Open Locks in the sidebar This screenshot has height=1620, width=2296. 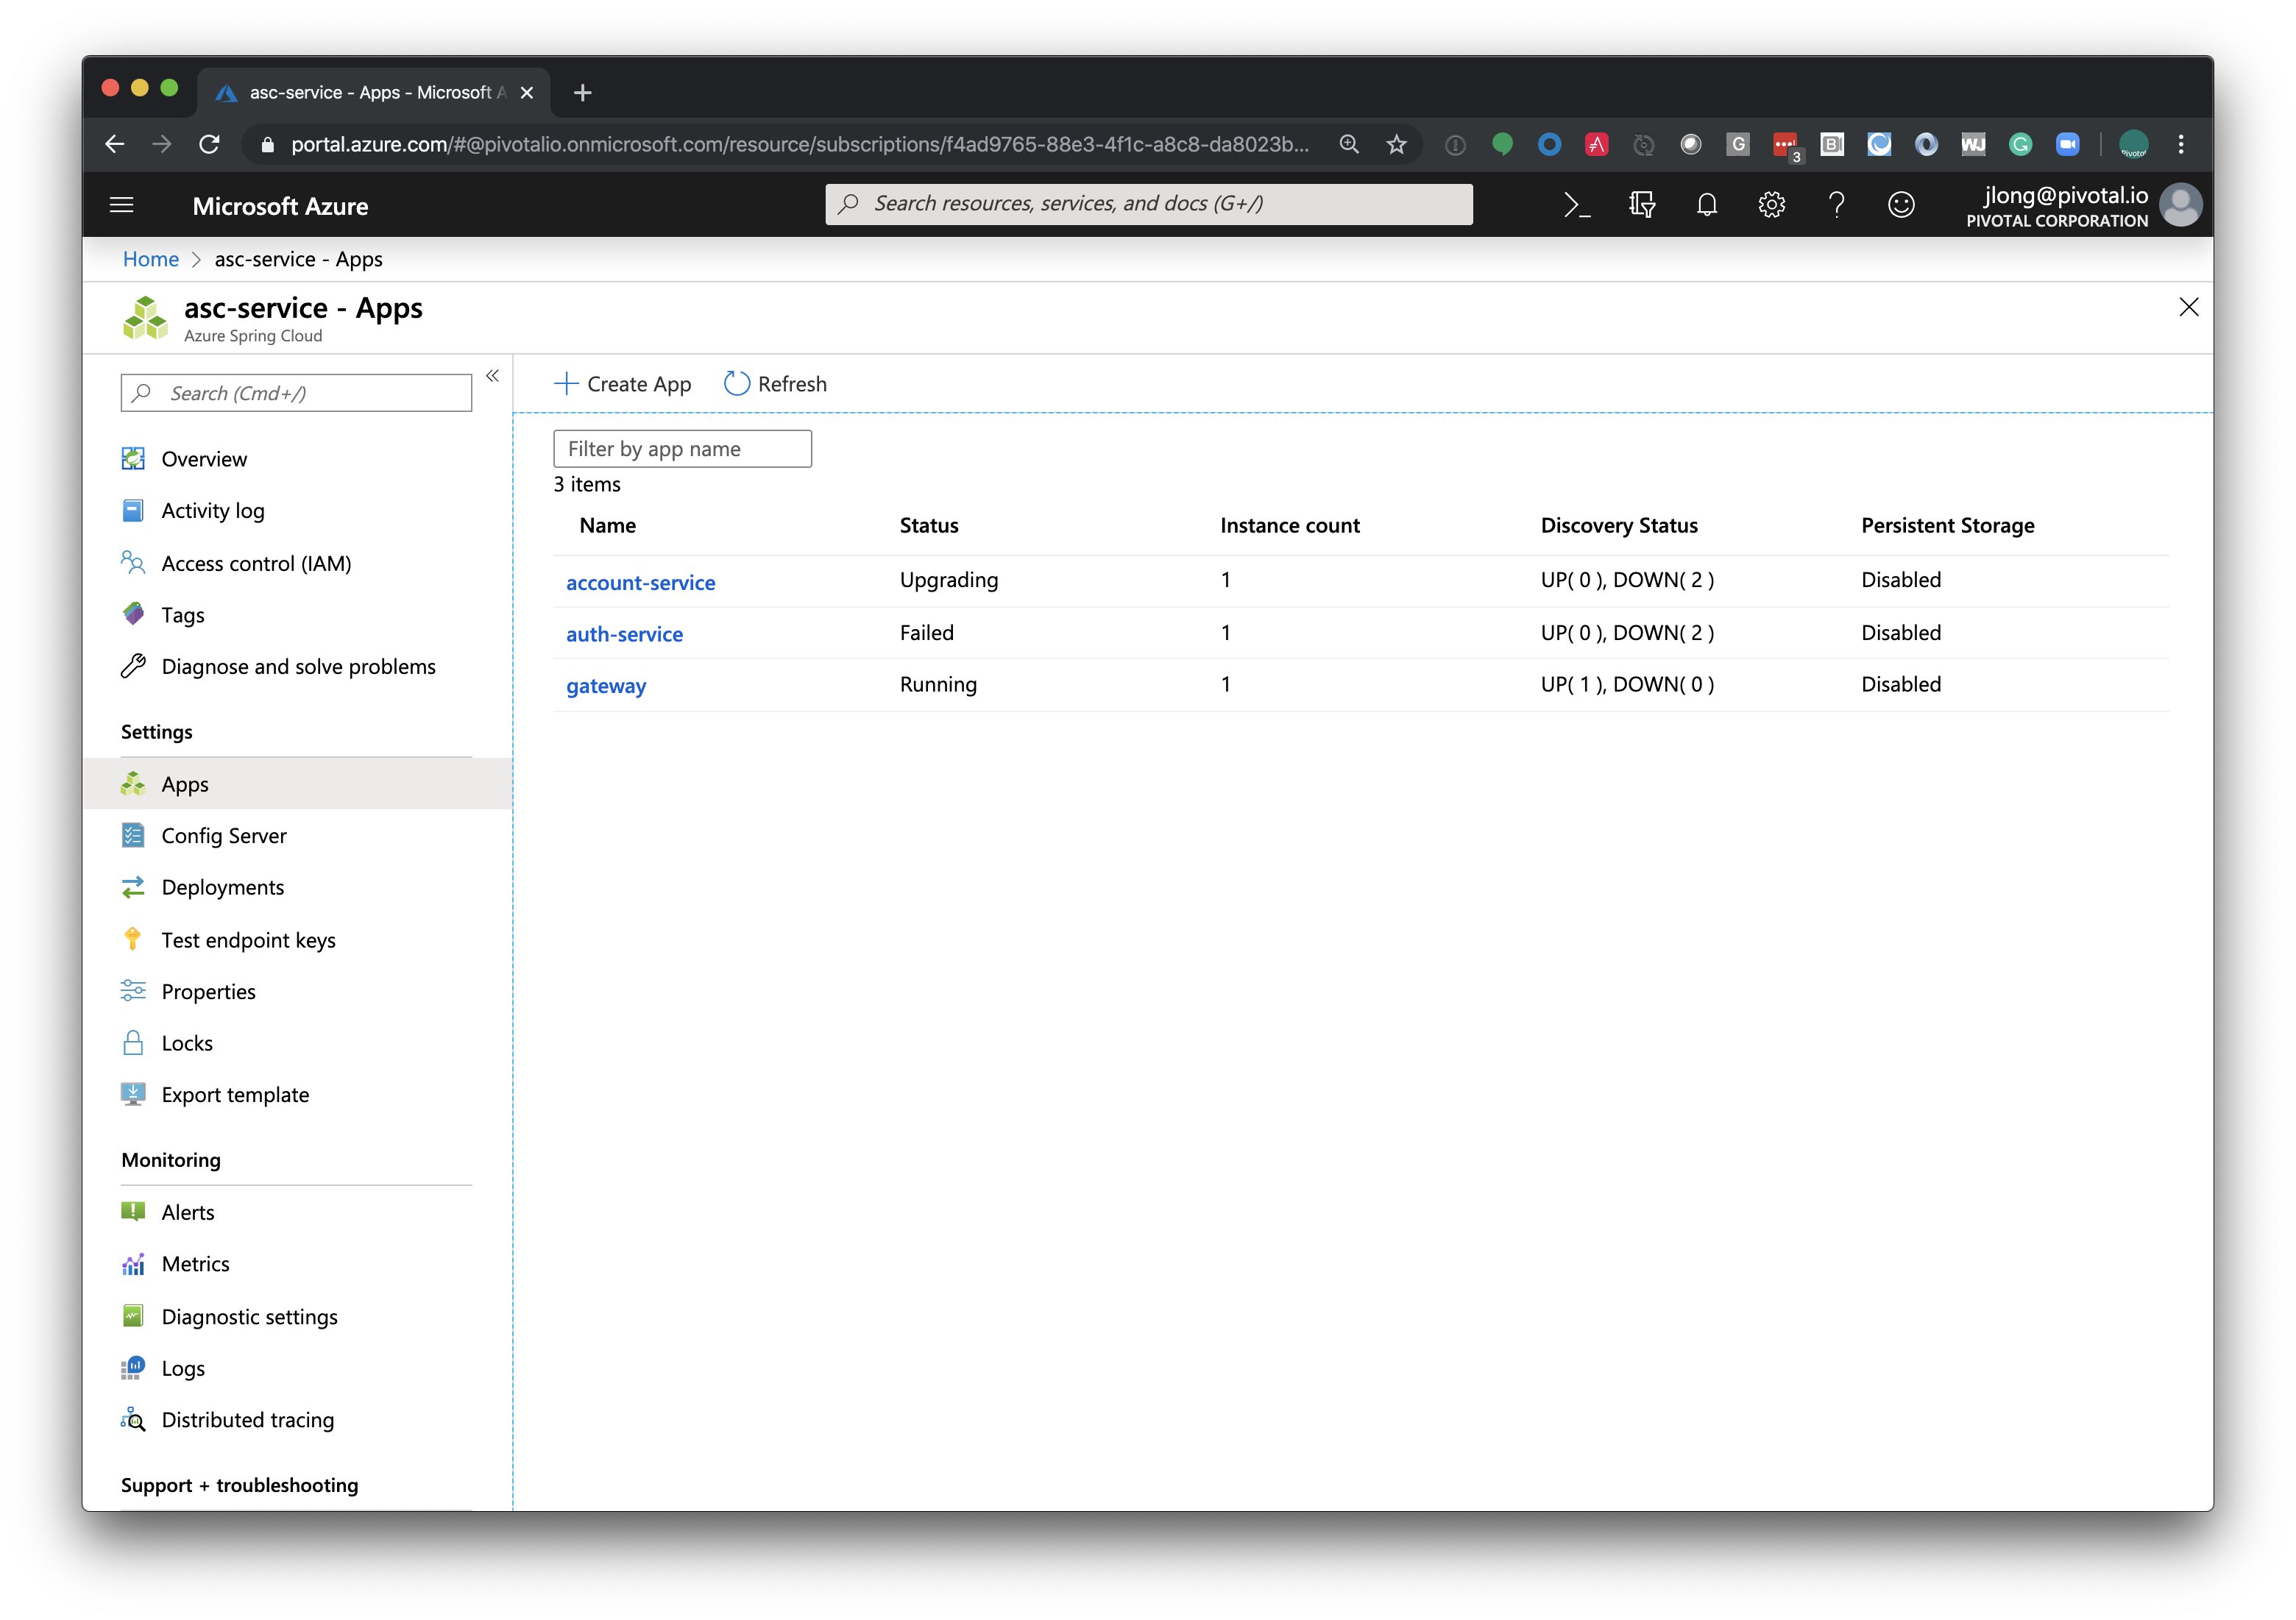pyautogui.click(x=187, y=1044)
